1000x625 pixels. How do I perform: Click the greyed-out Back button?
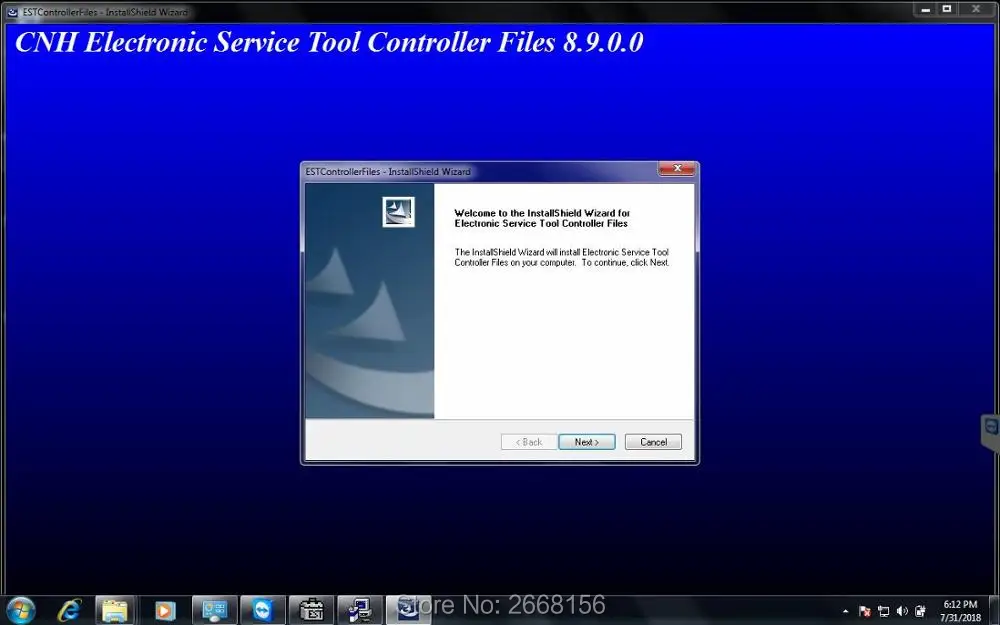coord(529,442)
